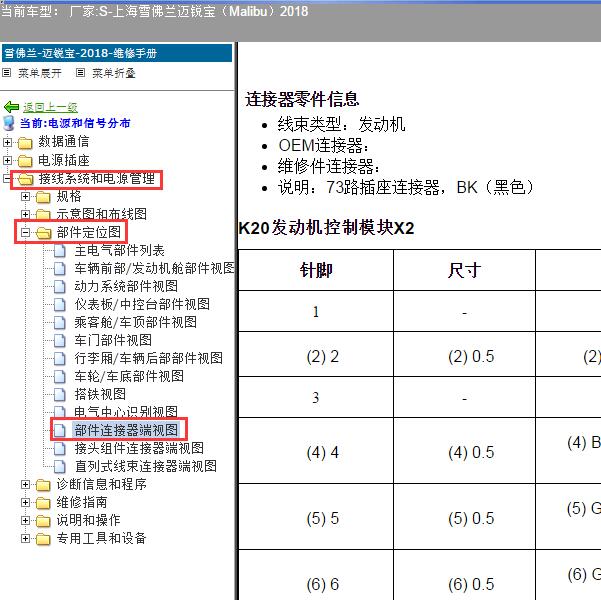Click the 乘客舱/车顶部件视图 page icon
Screen dimensions: 601x600
59,322
